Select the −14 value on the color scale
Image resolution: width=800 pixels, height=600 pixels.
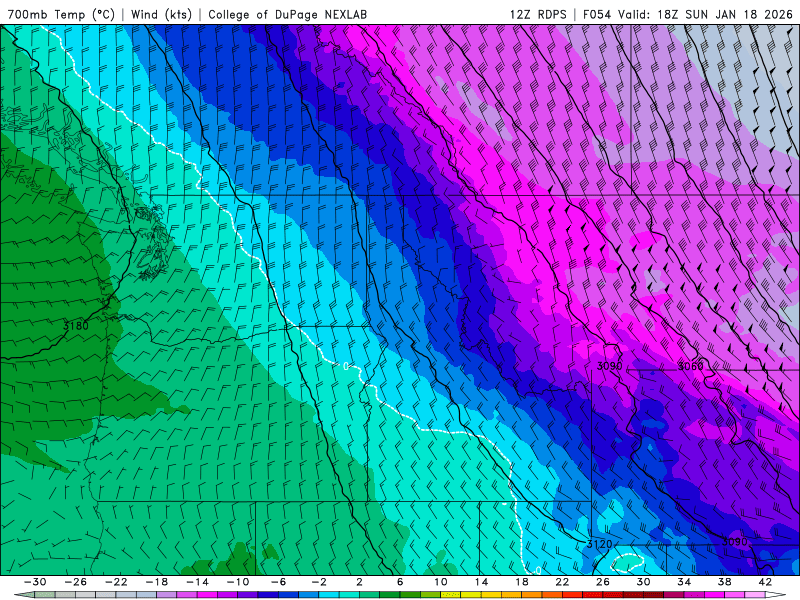click(197, 582)
